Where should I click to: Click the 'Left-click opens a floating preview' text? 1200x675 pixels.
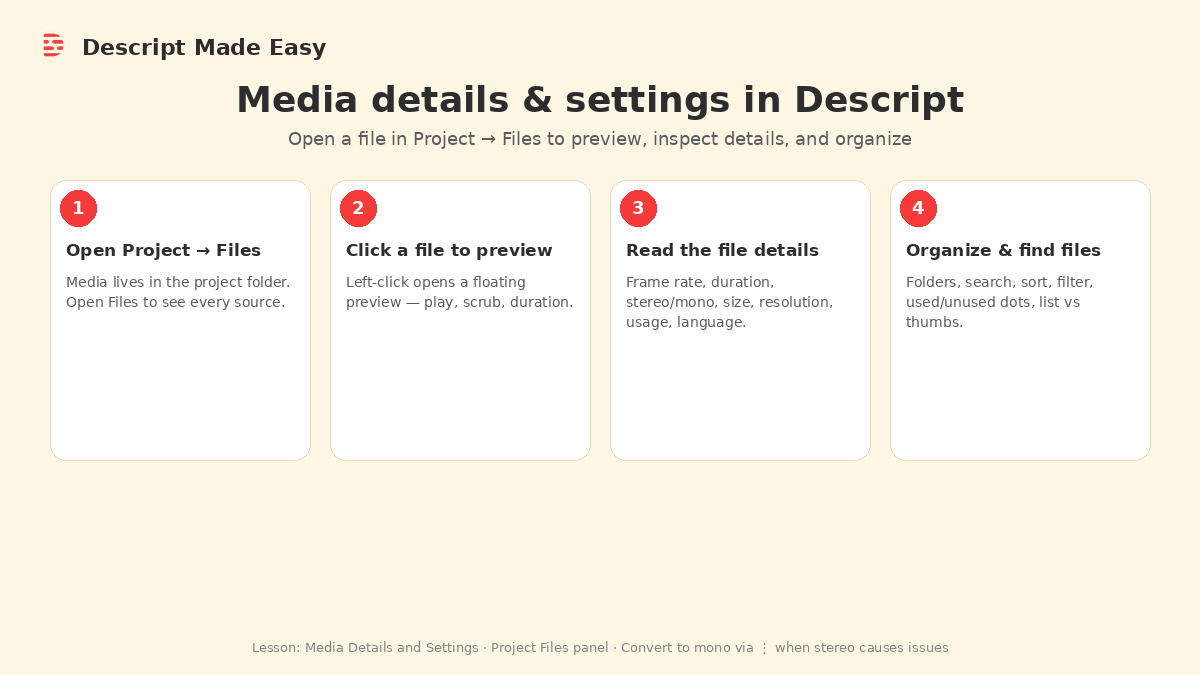pyautogui.click(x=460, y=292)
